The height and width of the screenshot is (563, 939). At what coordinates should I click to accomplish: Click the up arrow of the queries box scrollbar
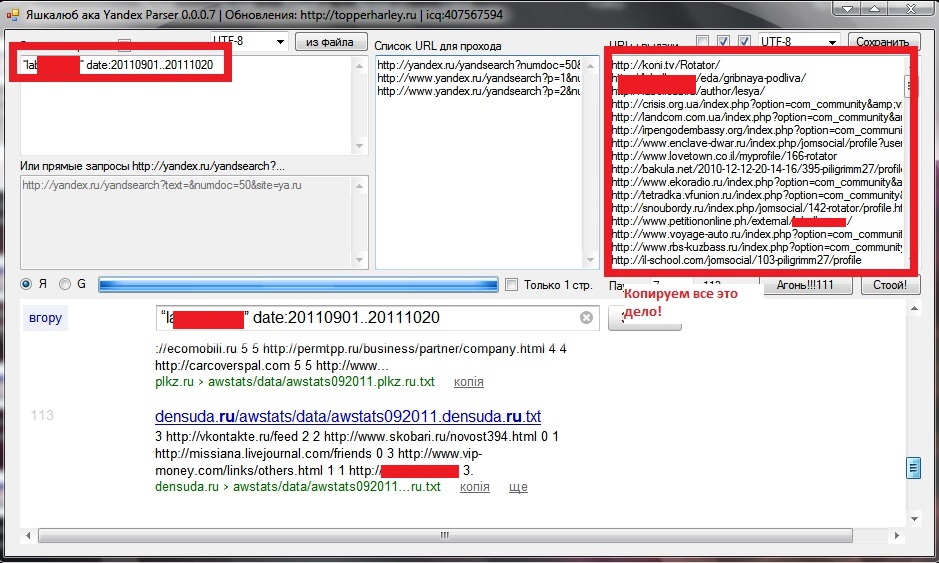click(359, 66)
